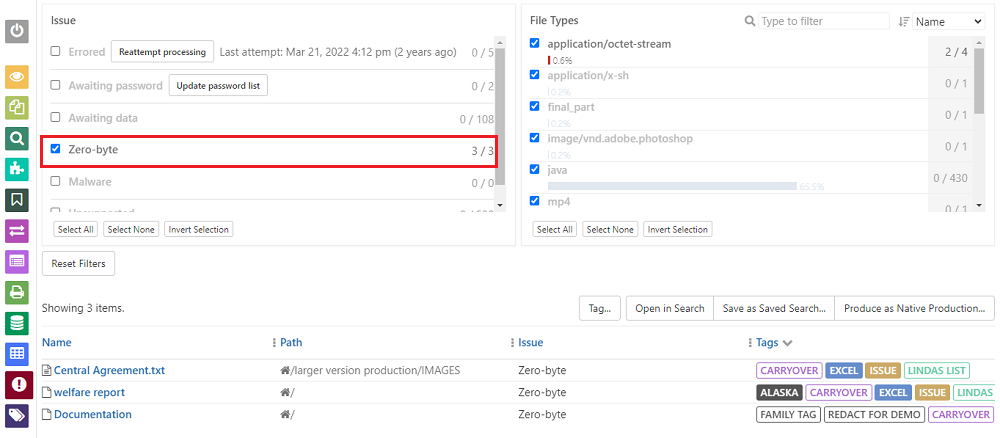
Task: Uncheck application/octet-stream file type
Action: (x=534, y=43)
